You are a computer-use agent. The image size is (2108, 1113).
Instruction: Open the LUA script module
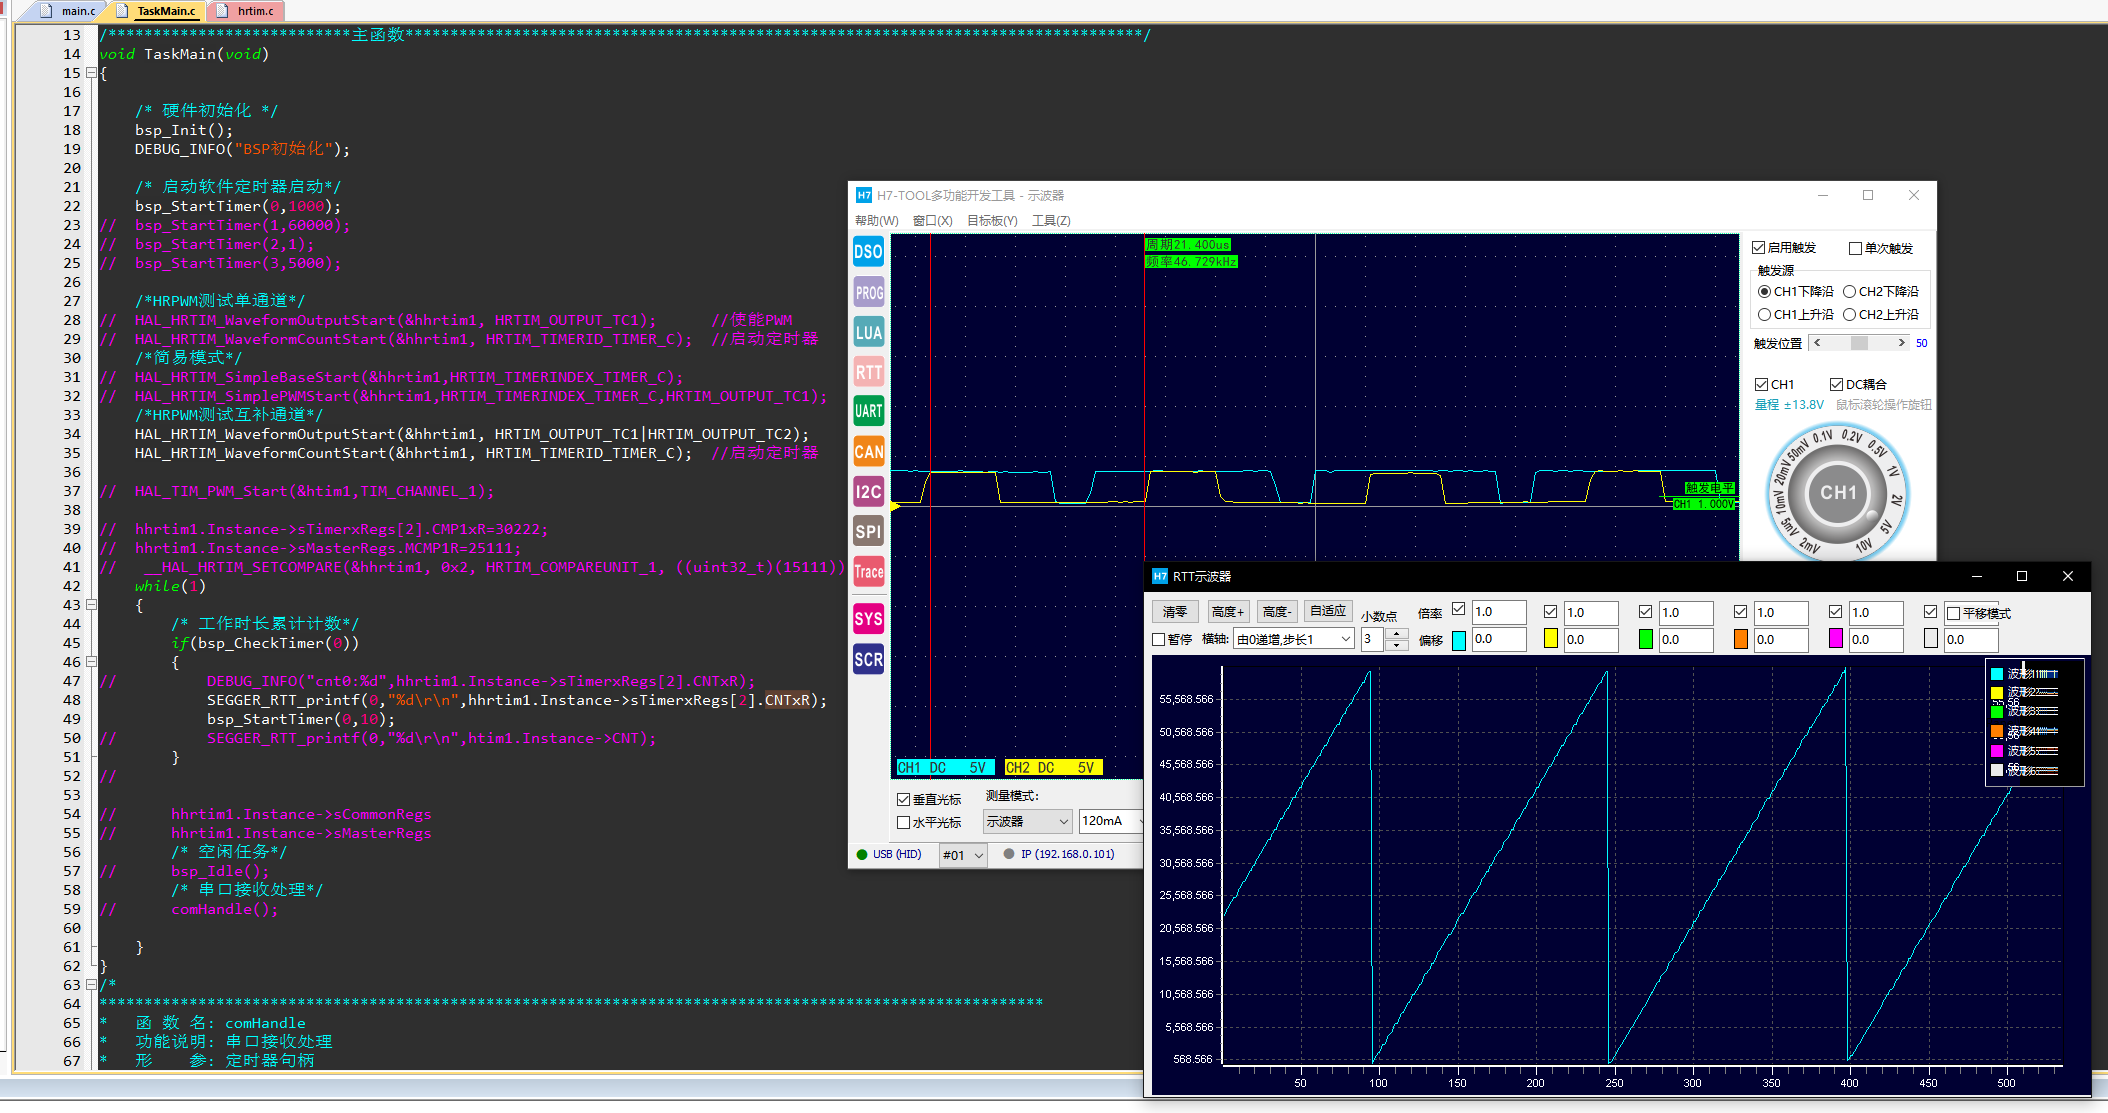coord(868,332)
